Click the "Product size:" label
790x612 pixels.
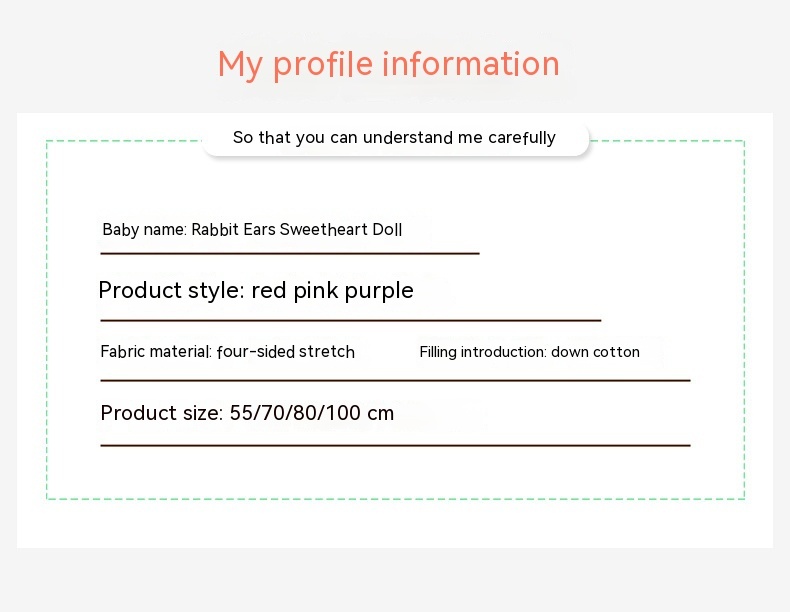point(161,413)
